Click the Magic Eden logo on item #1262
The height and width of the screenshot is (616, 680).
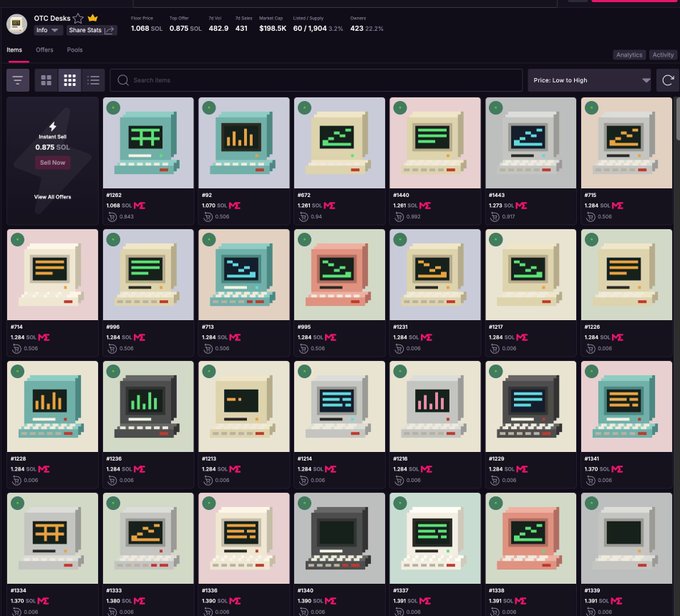pos(140,206)
